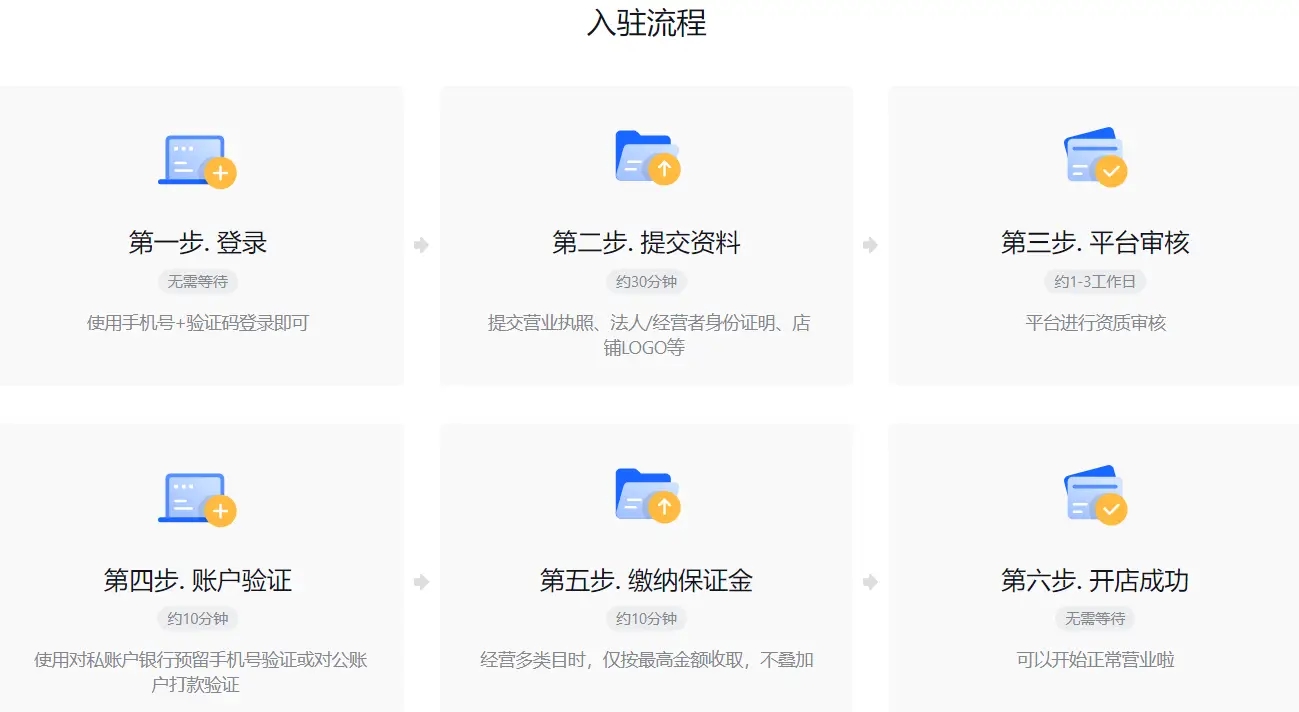The image size is (1299, 712).
Task: Click the text 经营多类目时，仅按最高金额收取，不叠加
Action: pos(647,660)
